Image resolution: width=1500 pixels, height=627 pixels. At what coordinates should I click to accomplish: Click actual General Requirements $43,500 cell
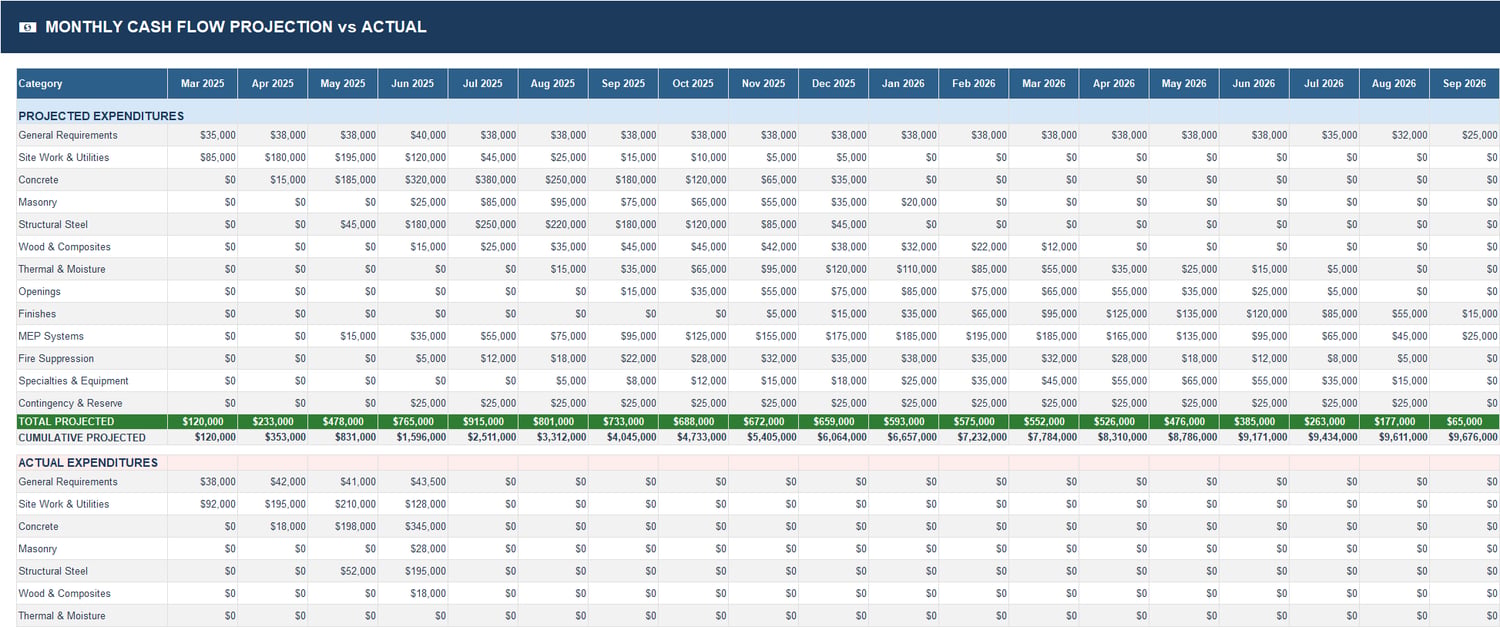[x=413, y=482]
